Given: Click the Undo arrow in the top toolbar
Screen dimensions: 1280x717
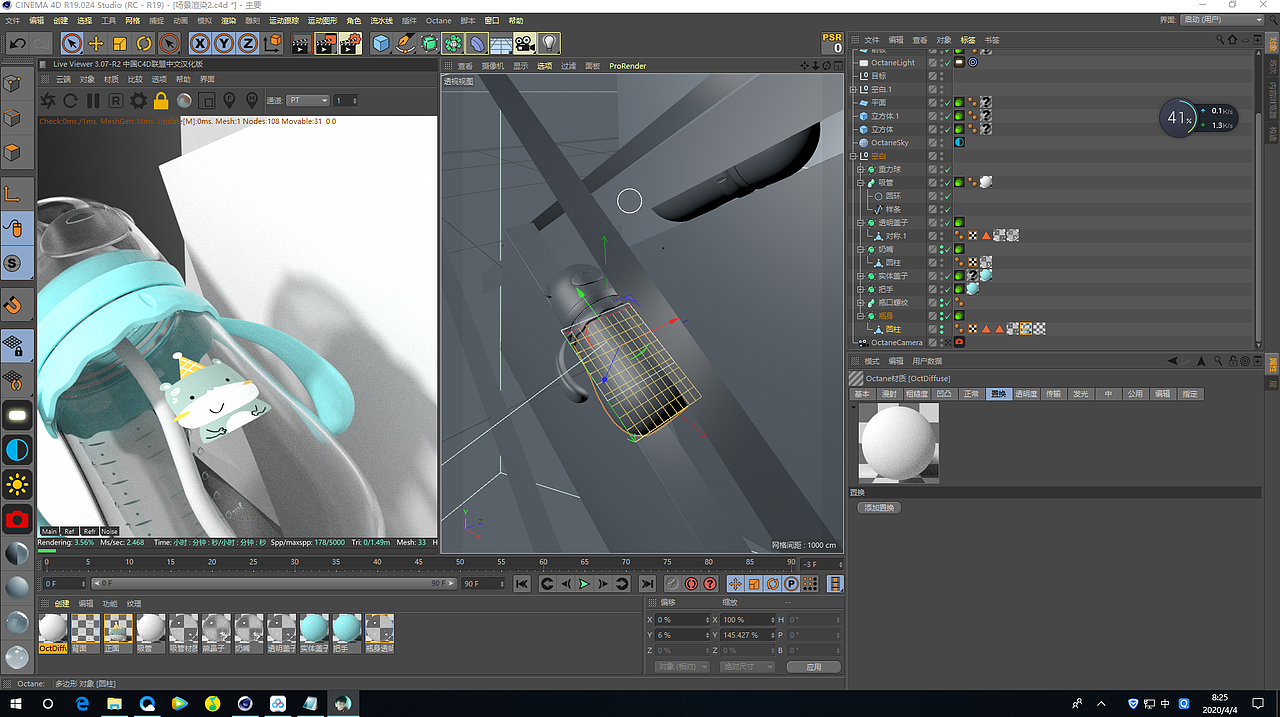Looking at the screenshot, I should pyautogui.click(x=18, y=43).
